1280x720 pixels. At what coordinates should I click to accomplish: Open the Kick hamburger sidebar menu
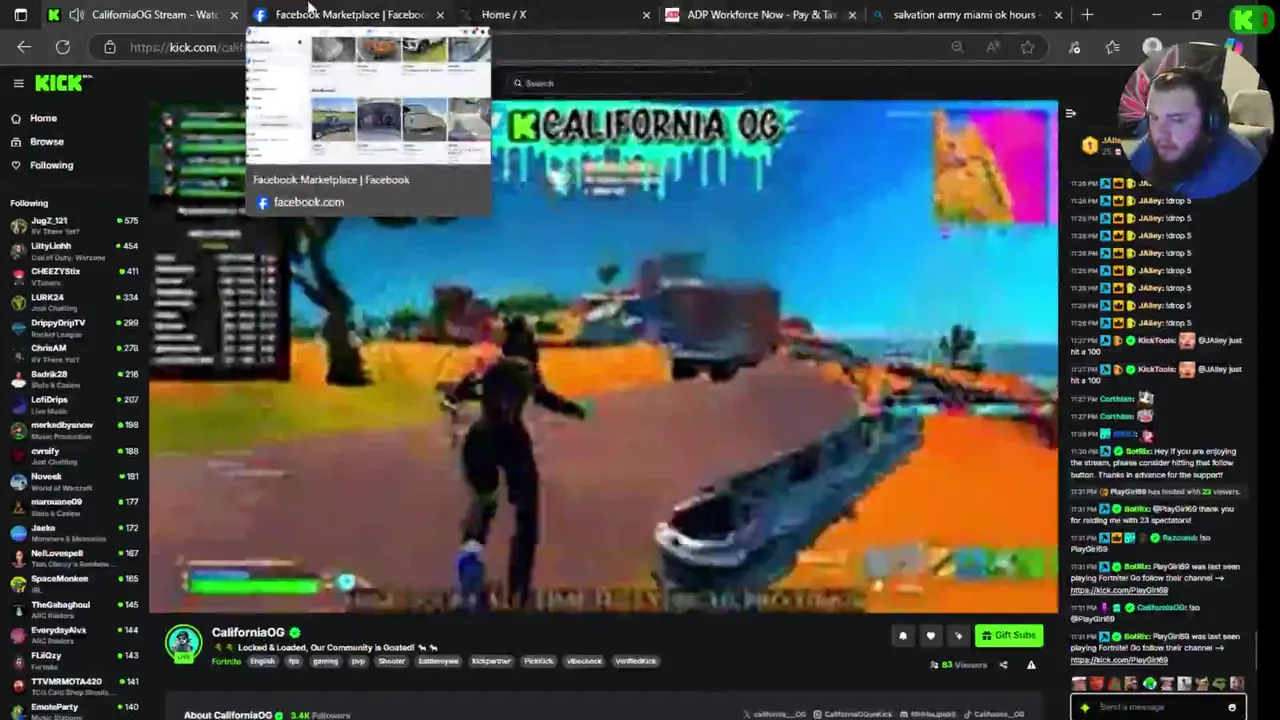point(18,83)
